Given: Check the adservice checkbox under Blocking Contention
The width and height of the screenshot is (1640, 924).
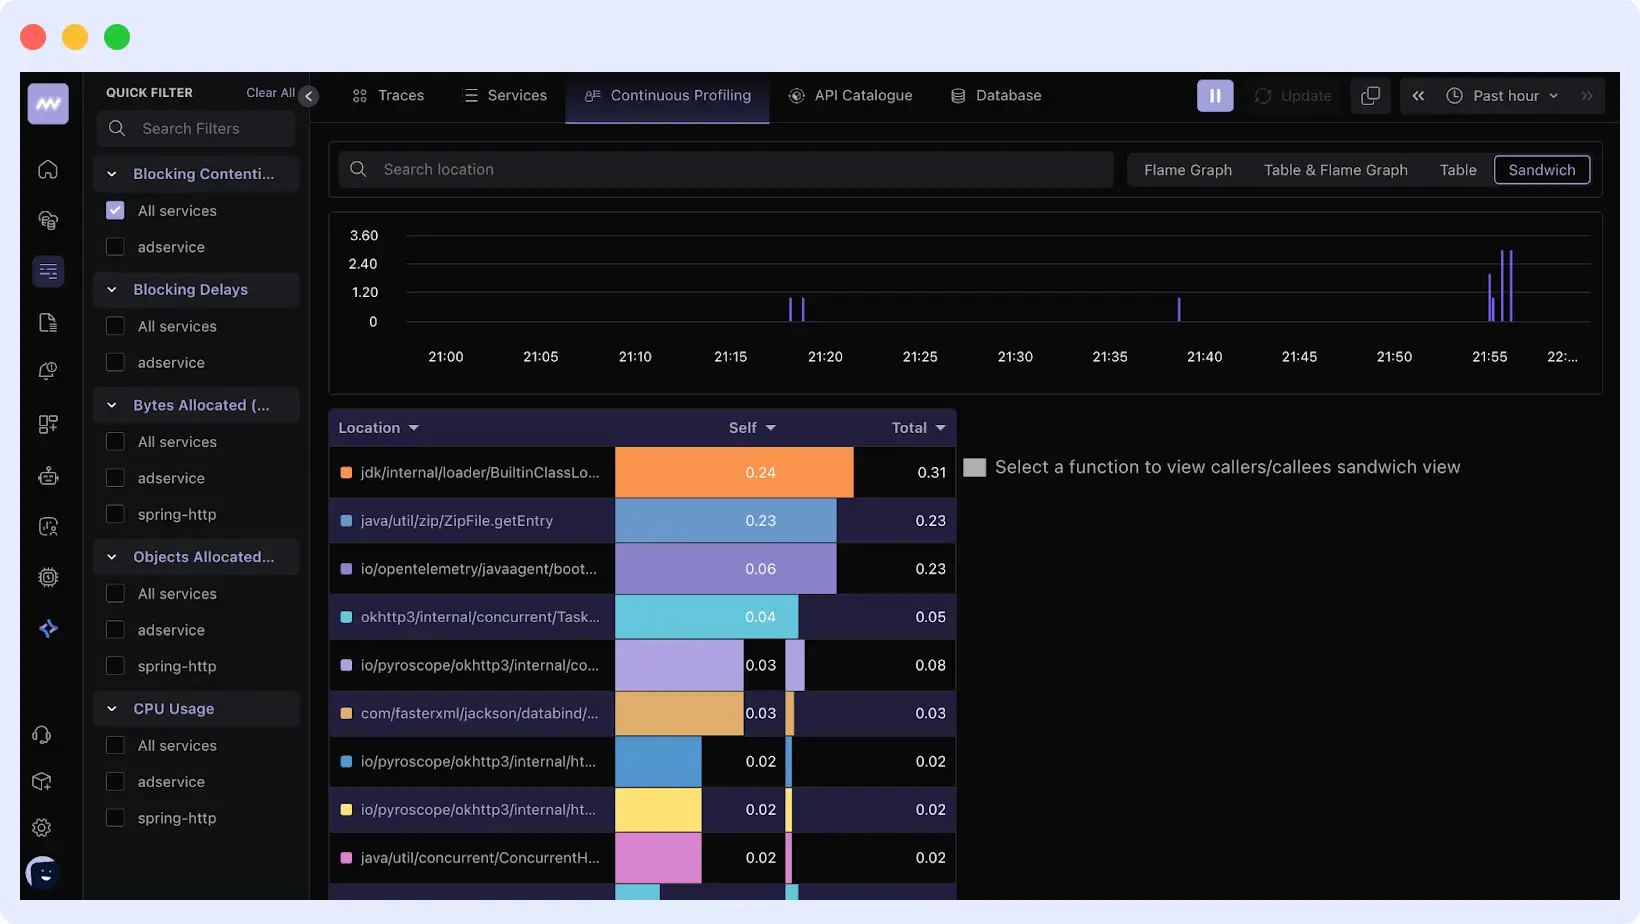Looking at the screenshot, I should 115,246.
